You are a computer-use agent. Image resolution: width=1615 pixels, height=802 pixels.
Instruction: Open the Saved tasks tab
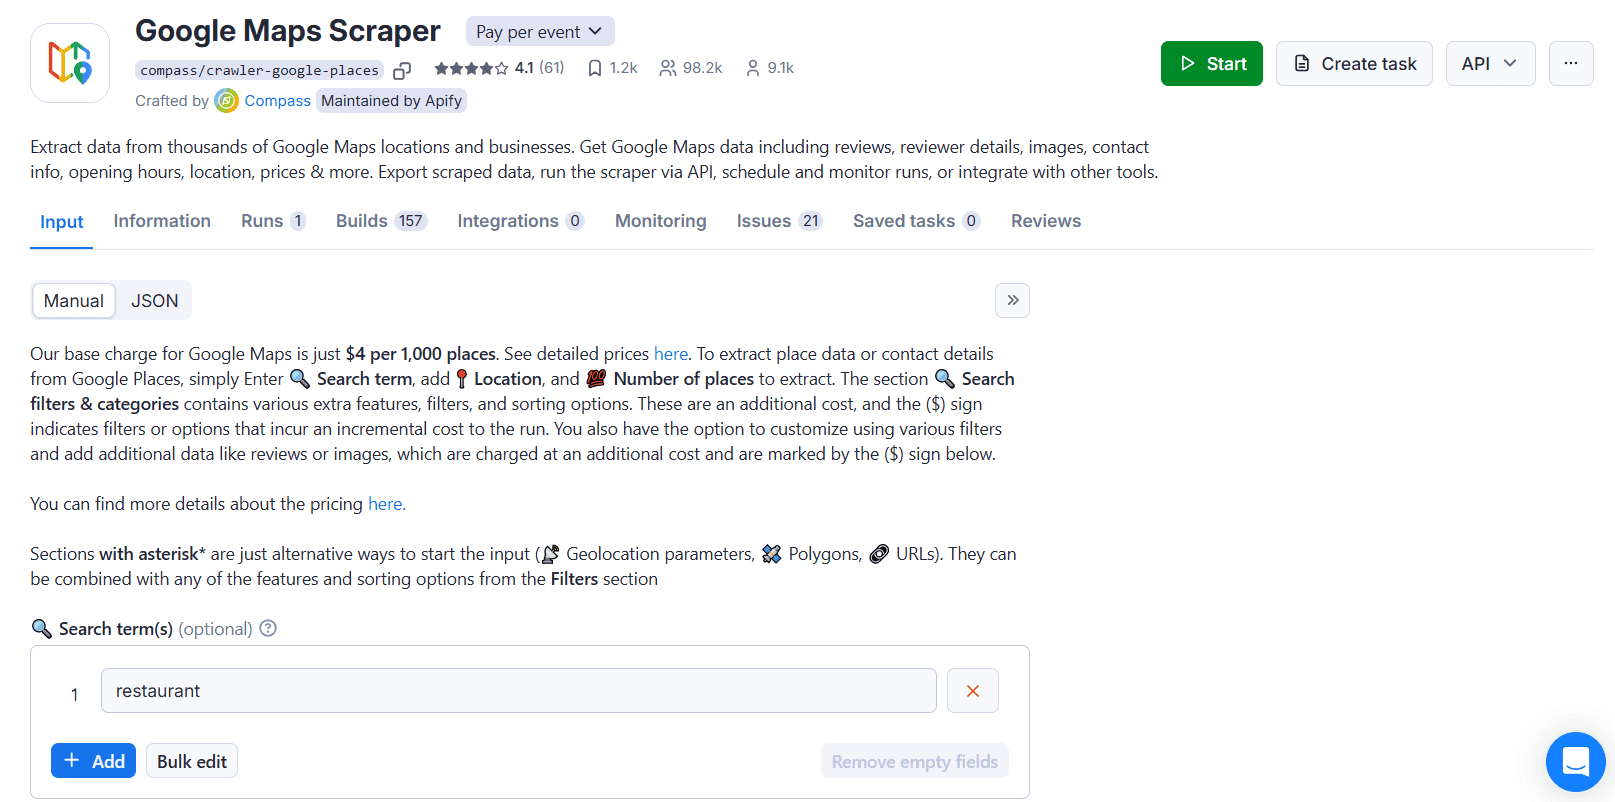pos(916,221)
